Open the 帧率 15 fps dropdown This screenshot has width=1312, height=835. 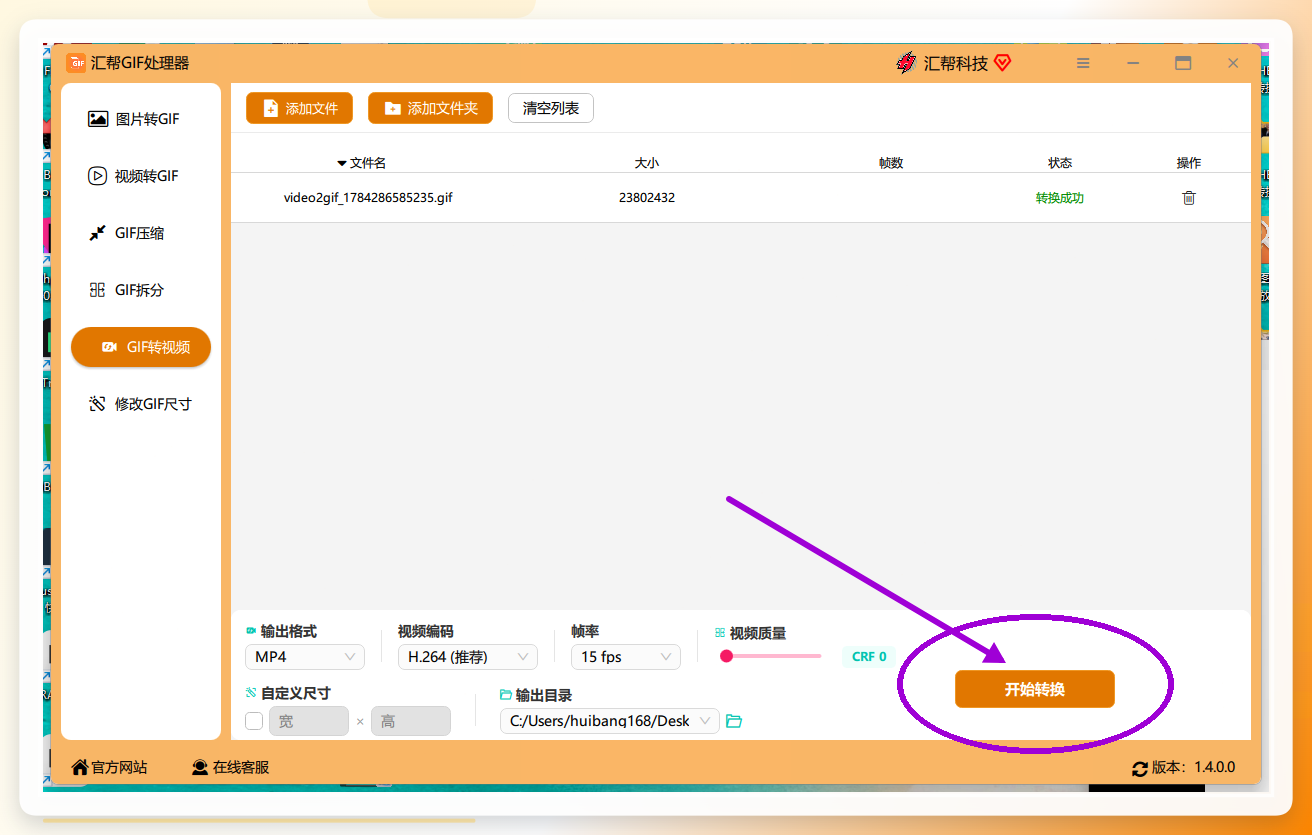click(x=626, y=657)
